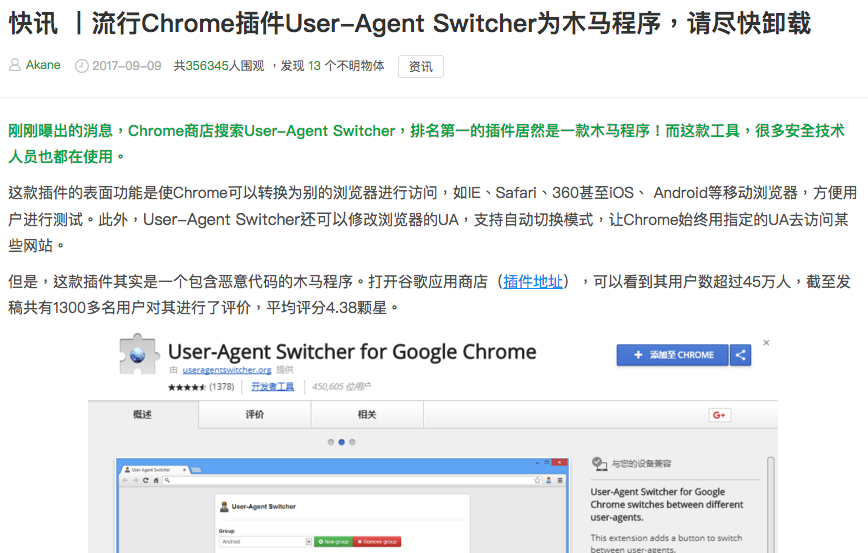Click the description panel scrollbar
The image size is (868, 553).
pos(771,505)
